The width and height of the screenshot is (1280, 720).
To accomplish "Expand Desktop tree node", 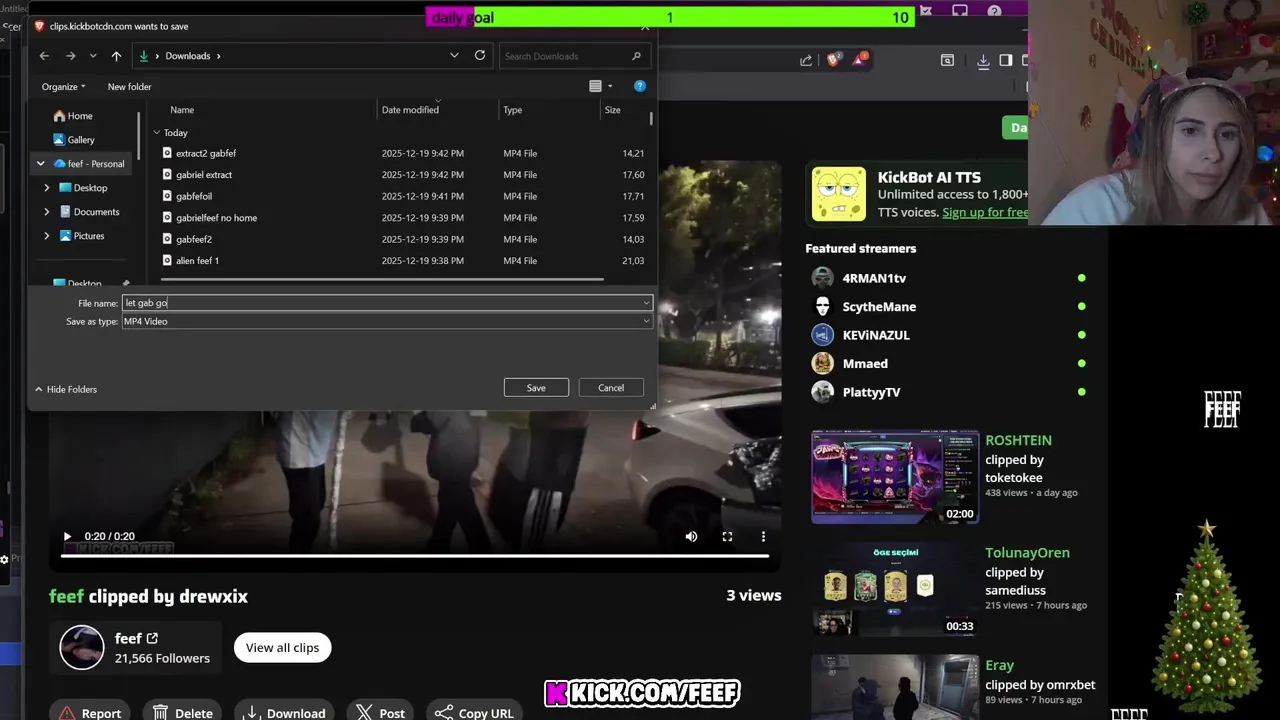I will pyautogui.click(x=46, y=188).
